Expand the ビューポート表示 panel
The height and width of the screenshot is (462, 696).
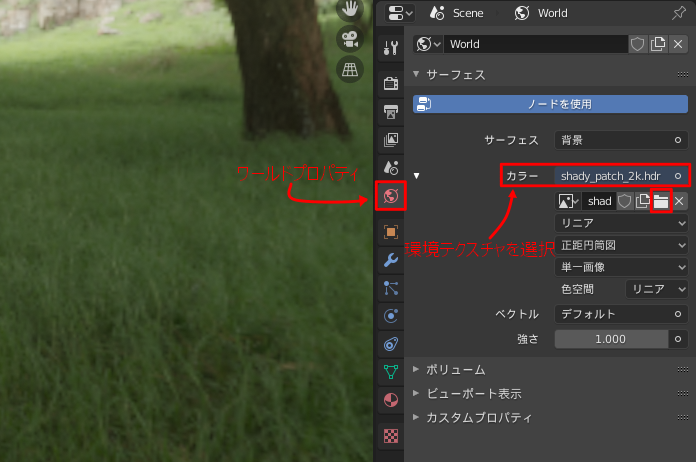[x=416, y=393]
